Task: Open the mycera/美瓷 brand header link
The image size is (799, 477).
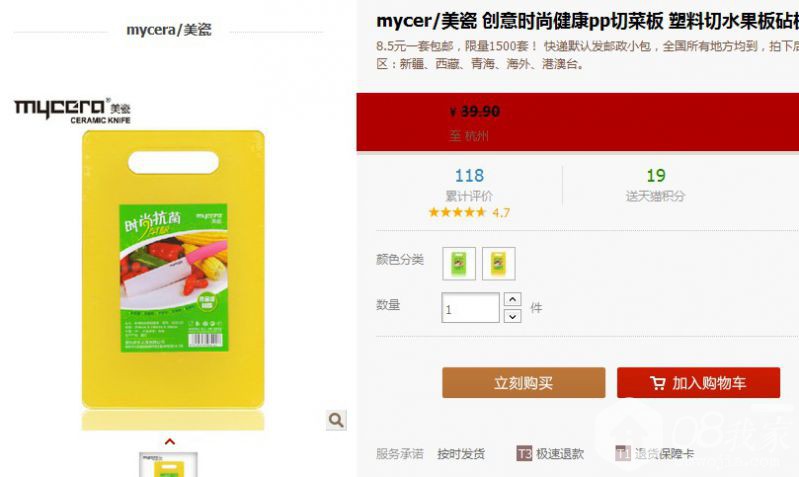Action: 169,30
